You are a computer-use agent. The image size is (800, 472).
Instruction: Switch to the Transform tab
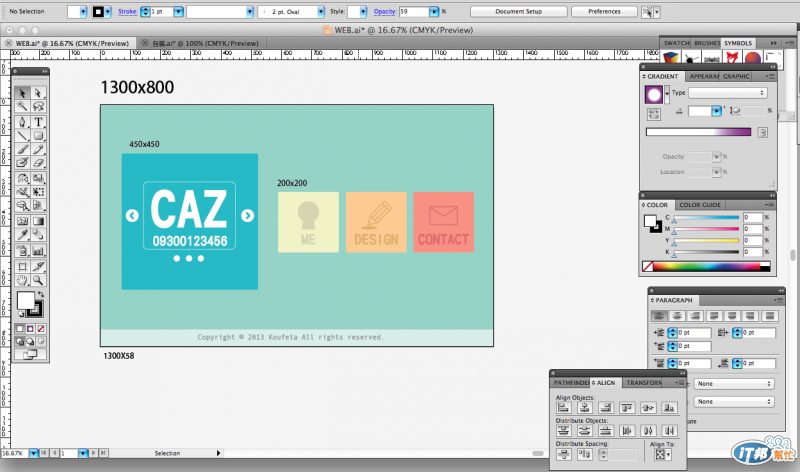pos(643,383)
